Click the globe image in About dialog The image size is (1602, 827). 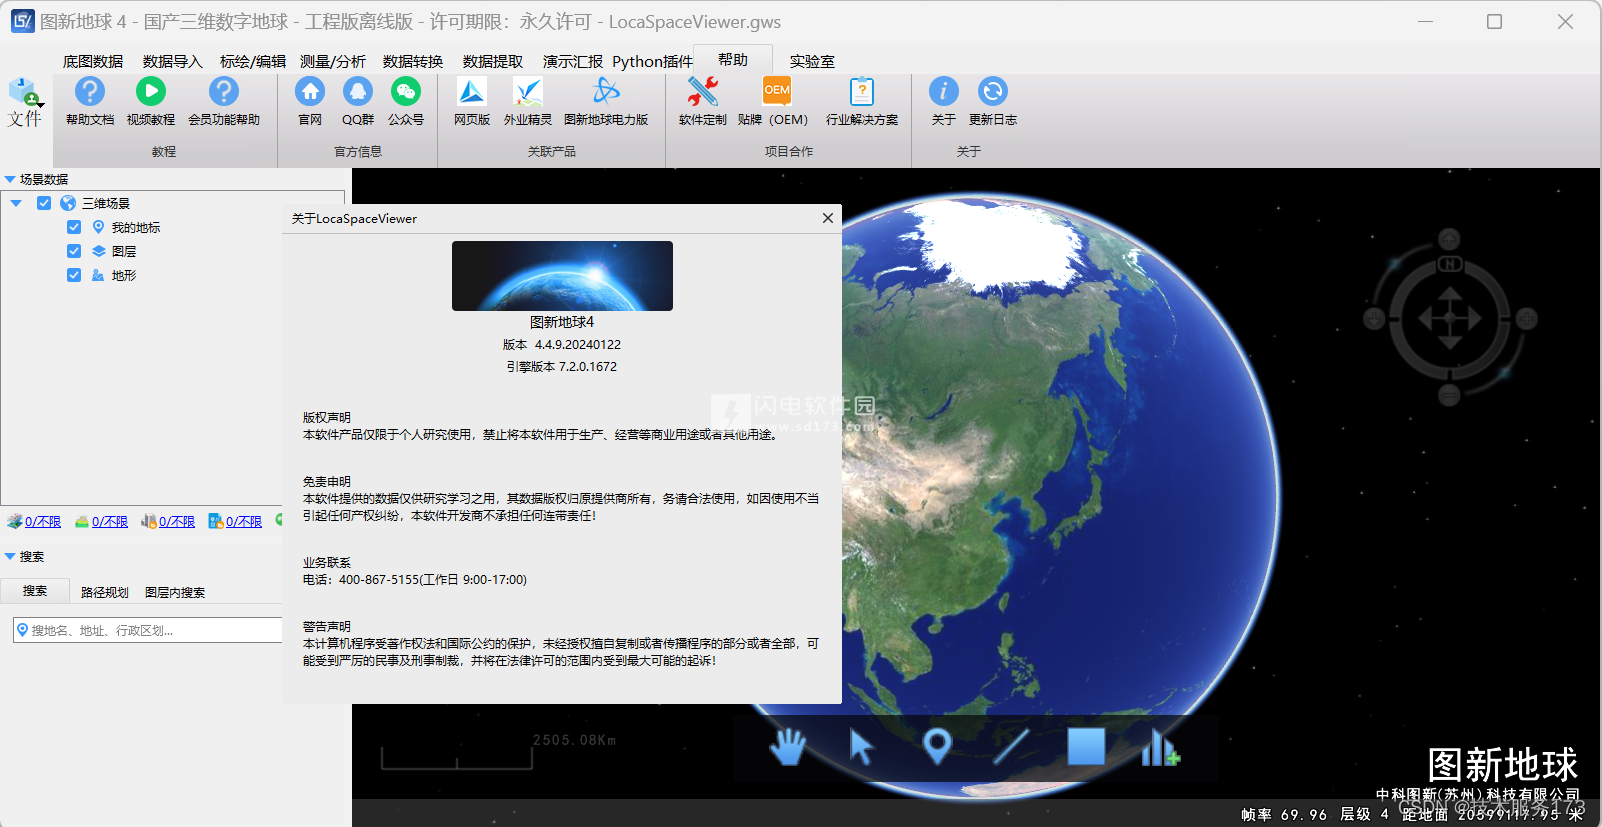click(562, 276)
